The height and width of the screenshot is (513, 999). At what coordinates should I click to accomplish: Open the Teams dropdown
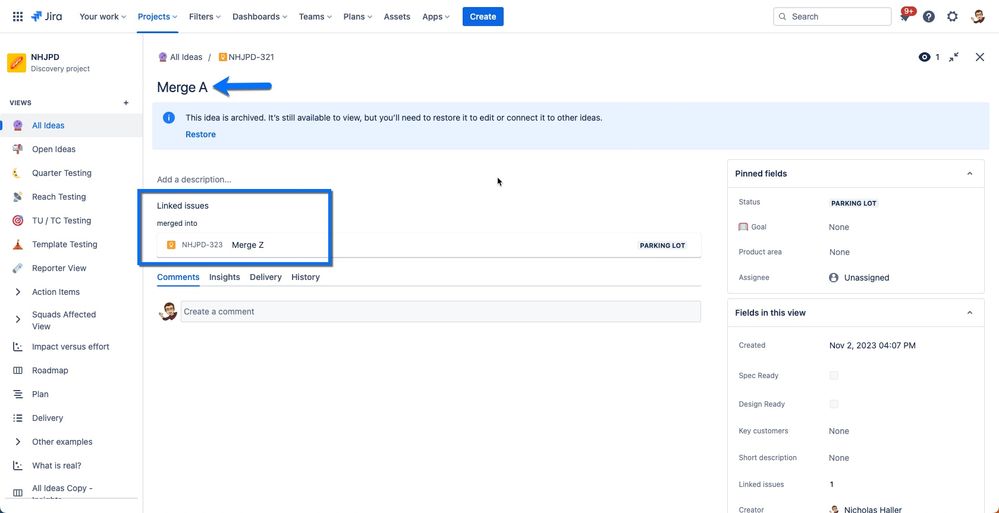tap(315, 17)
